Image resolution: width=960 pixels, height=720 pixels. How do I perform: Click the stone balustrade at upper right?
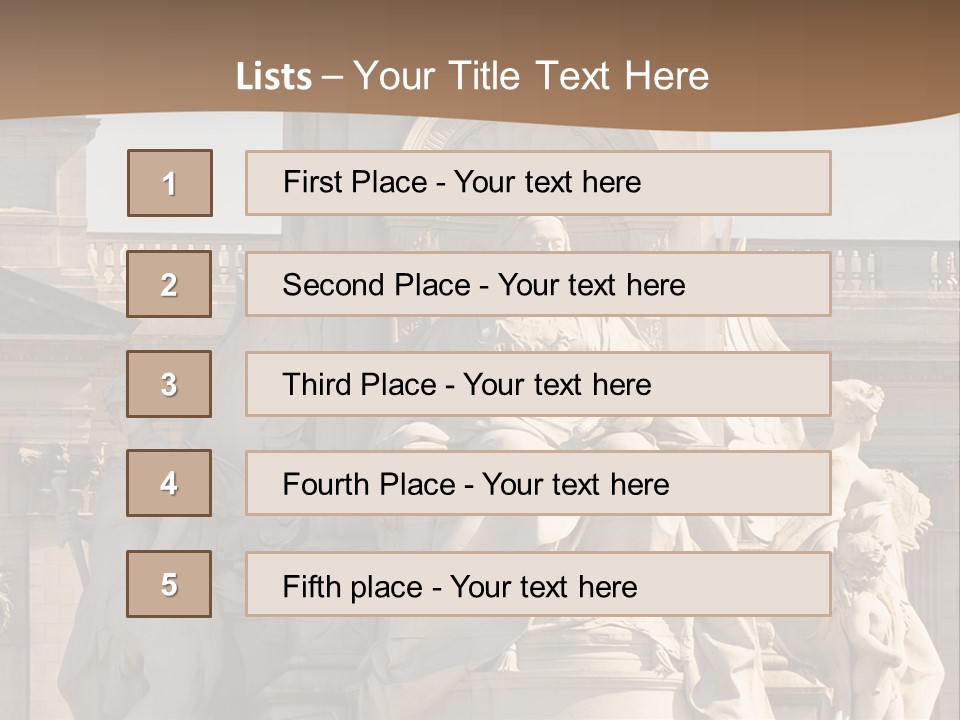pyautogui.click(x=895, y=268)
